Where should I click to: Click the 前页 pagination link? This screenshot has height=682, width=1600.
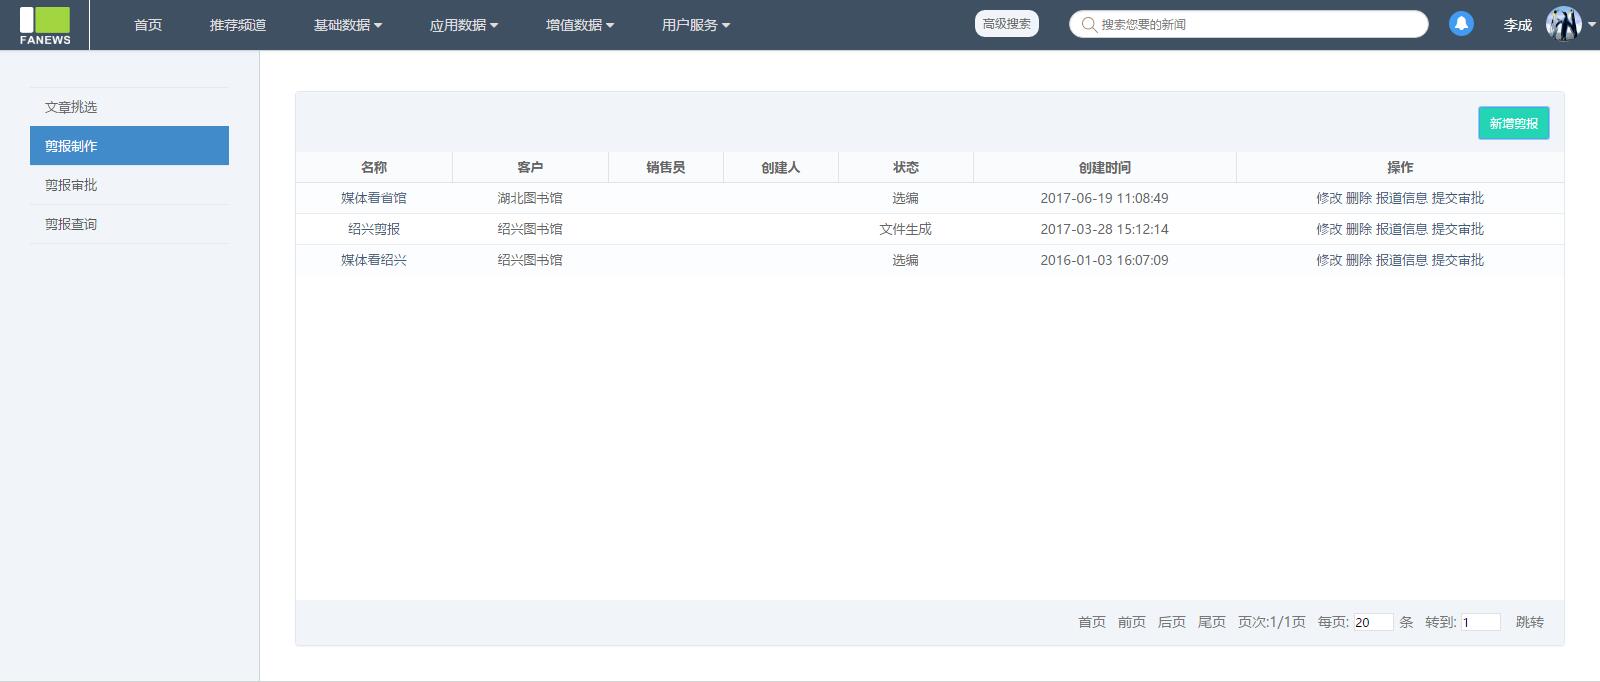[1132, 622]
